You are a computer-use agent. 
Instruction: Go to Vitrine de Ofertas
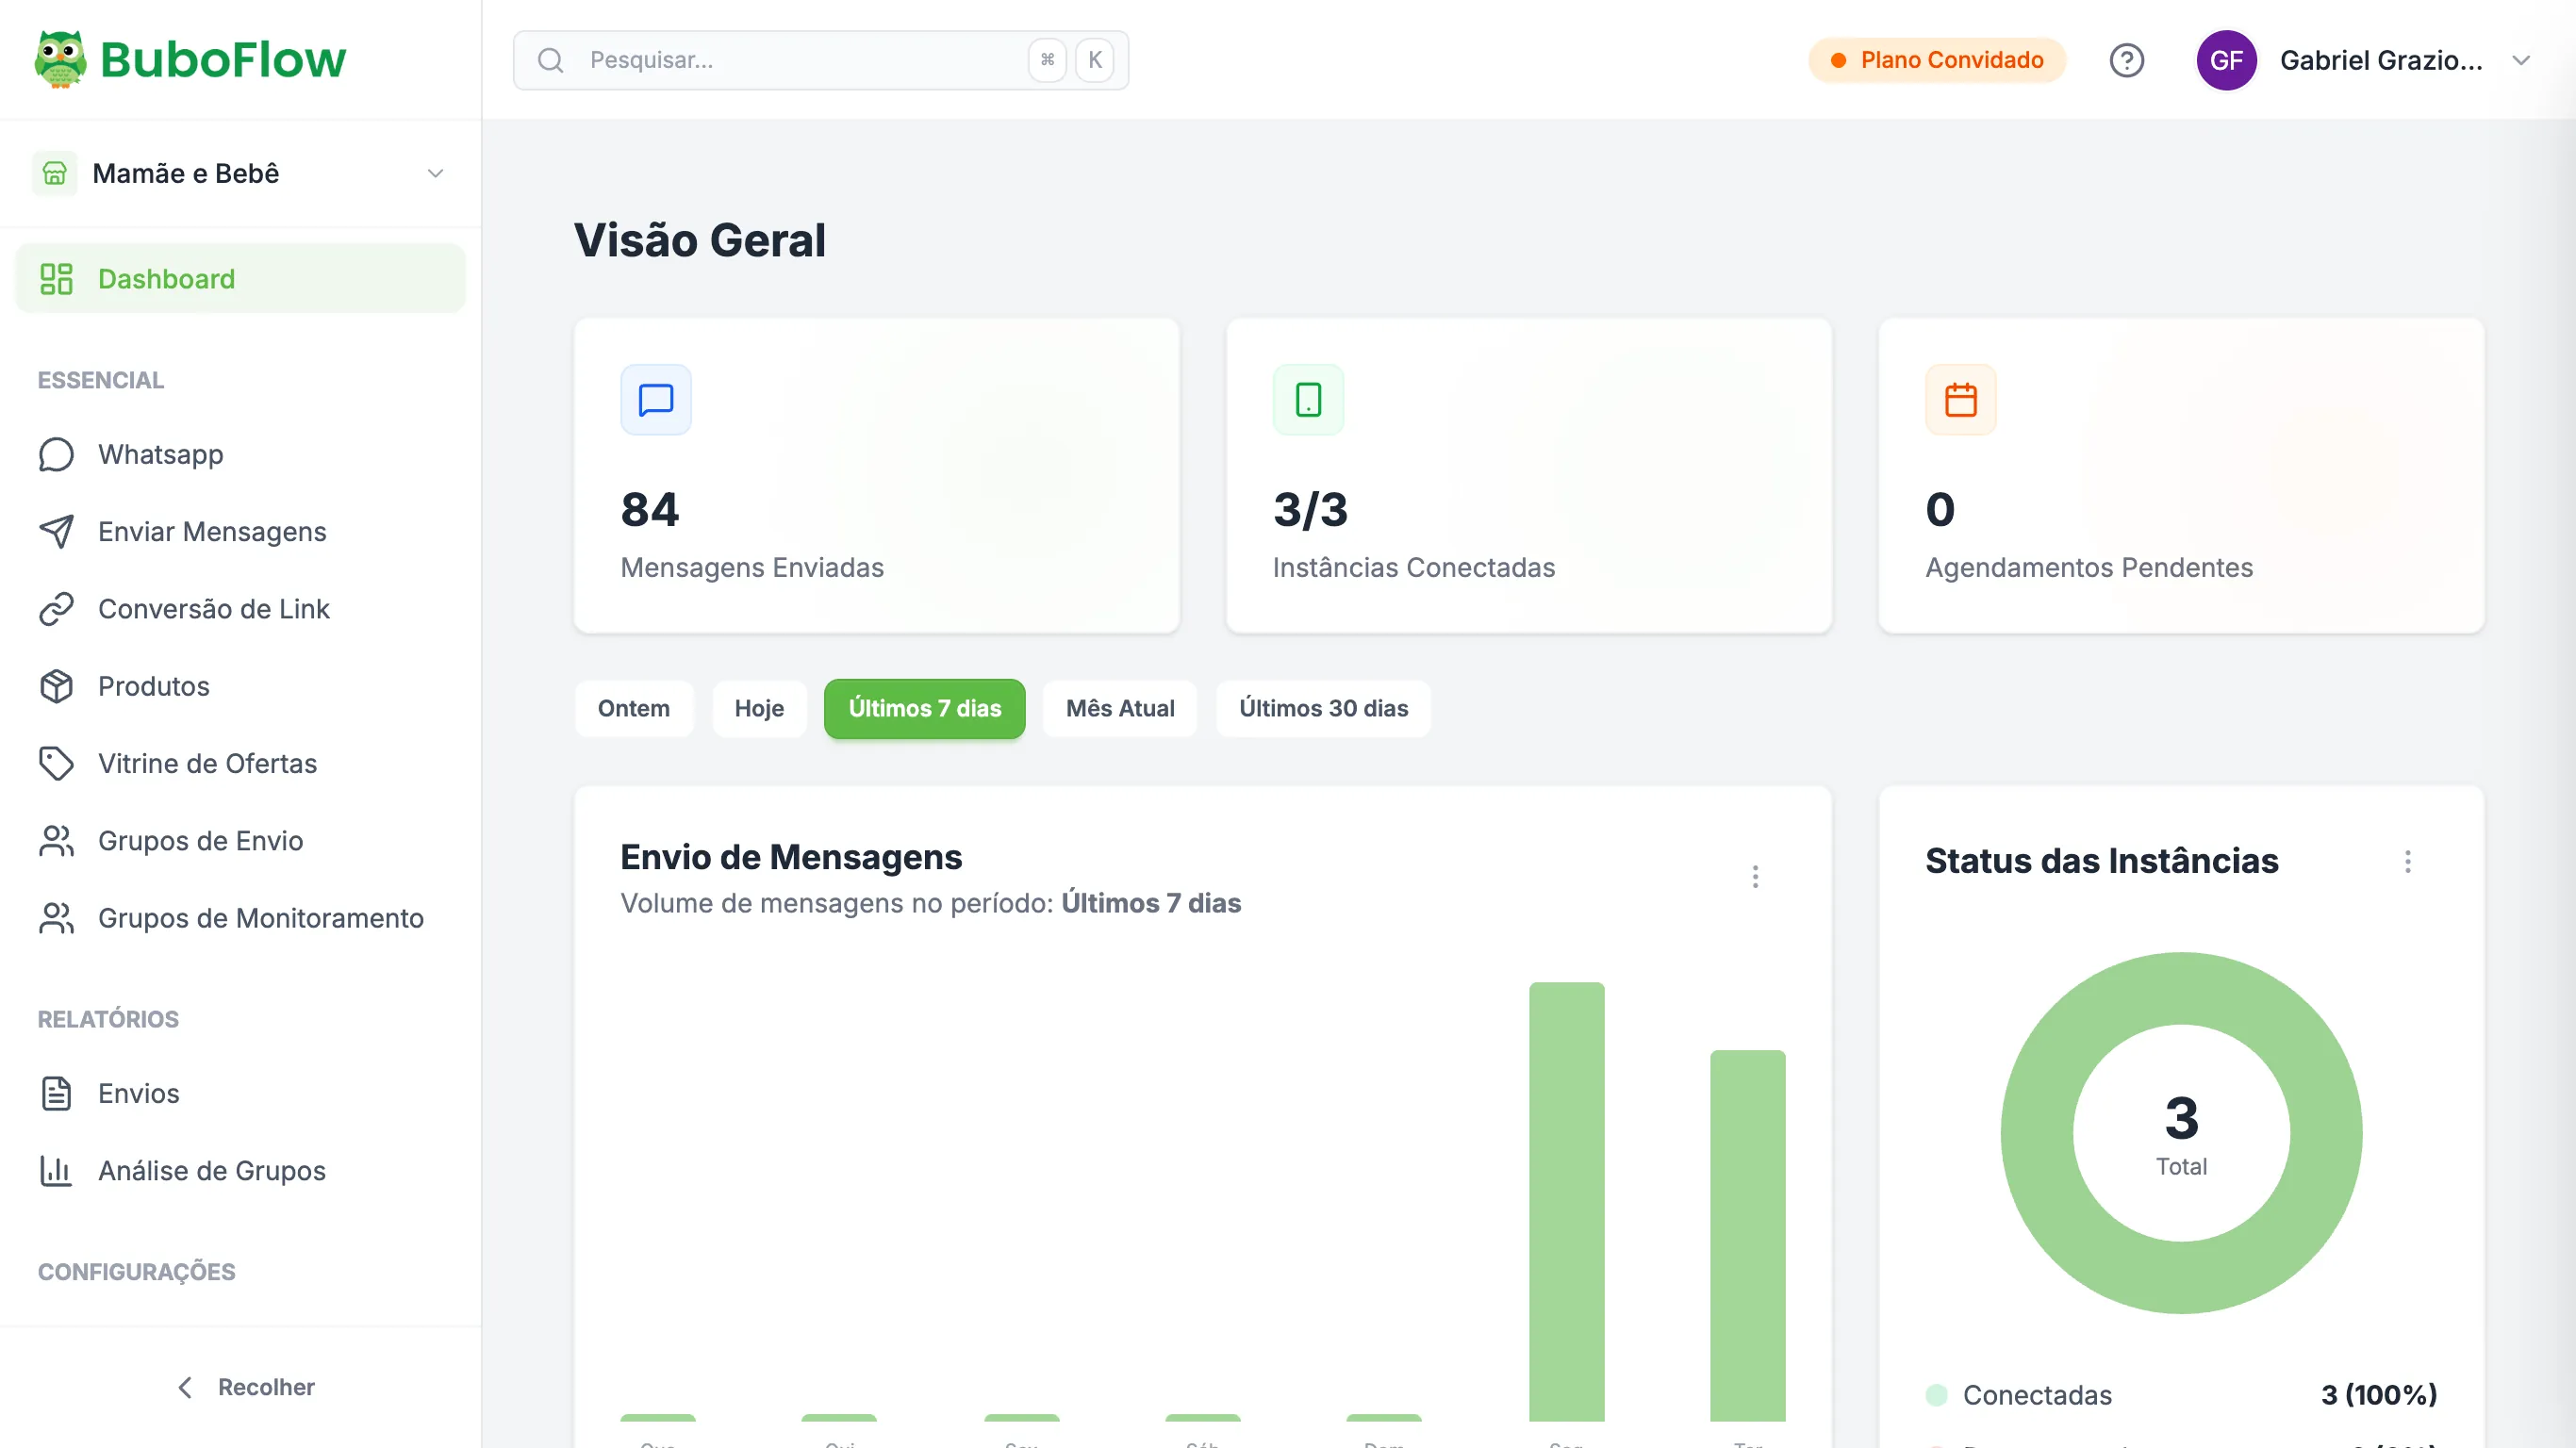(207, 763)
